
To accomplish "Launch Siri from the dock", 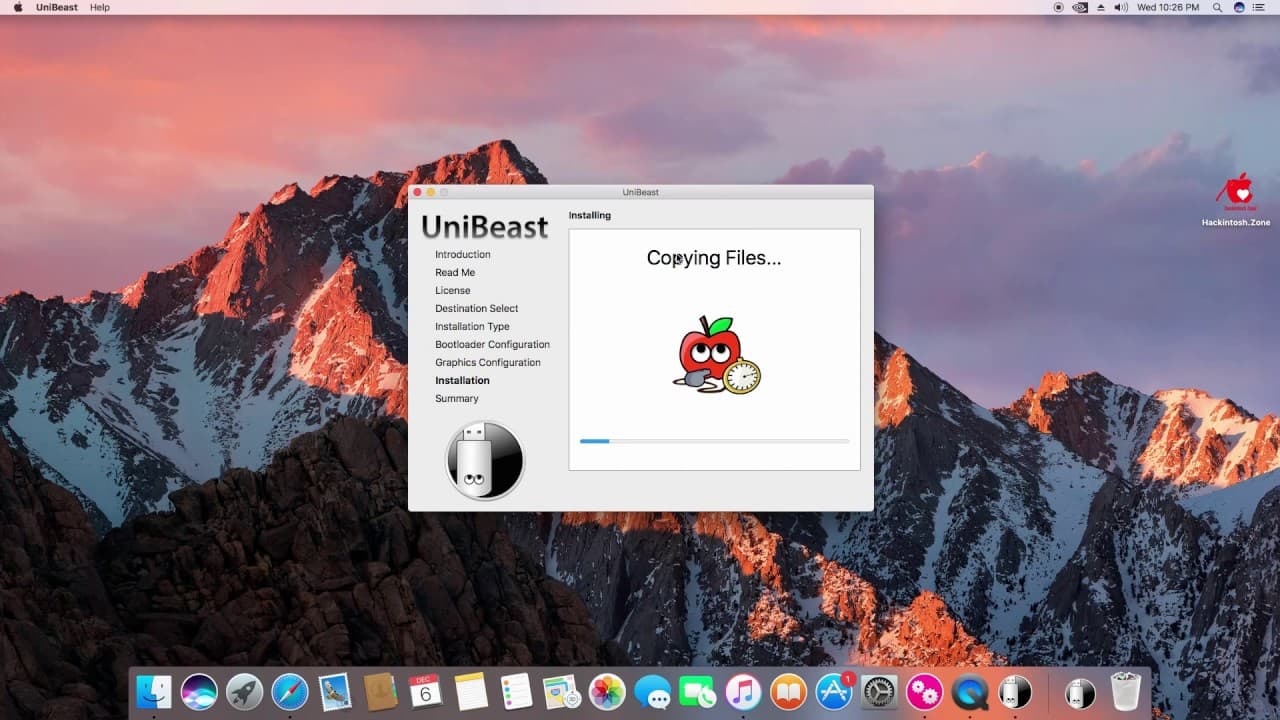I will click(x=199, y=691).
